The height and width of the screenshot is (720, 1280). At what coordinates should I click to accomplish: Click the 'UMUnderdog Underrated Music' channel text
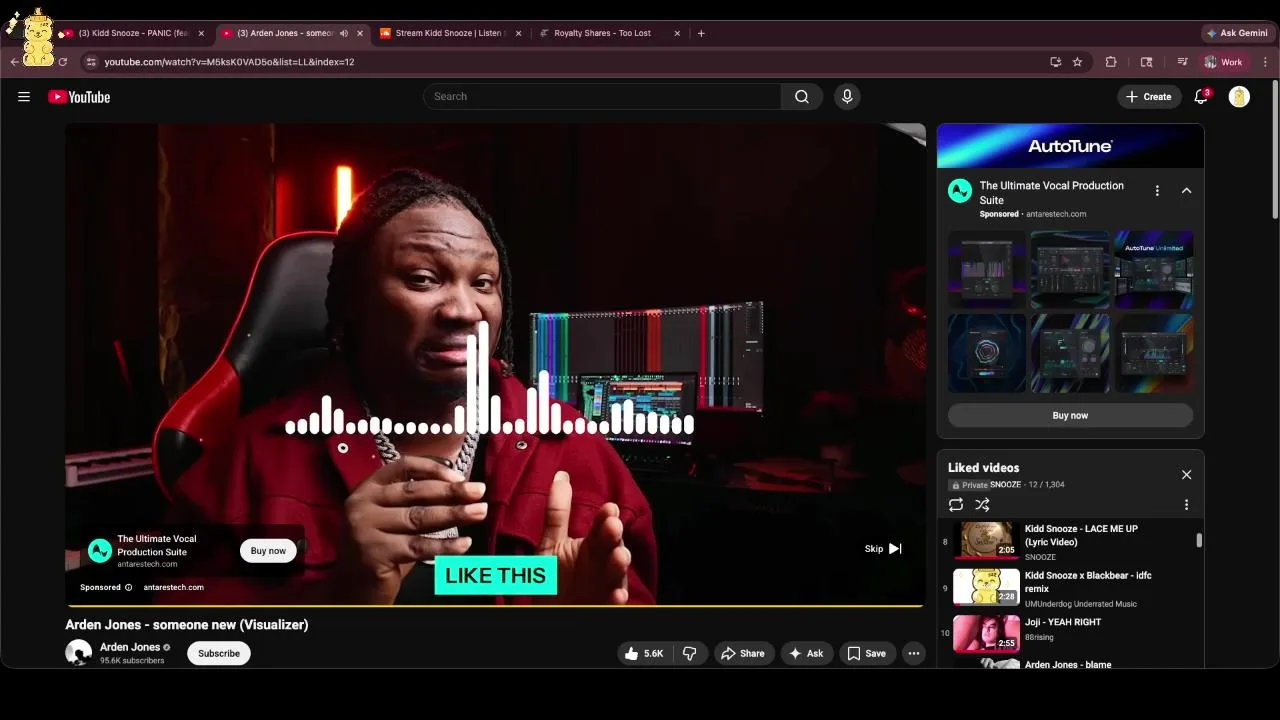click(1081, 604)
